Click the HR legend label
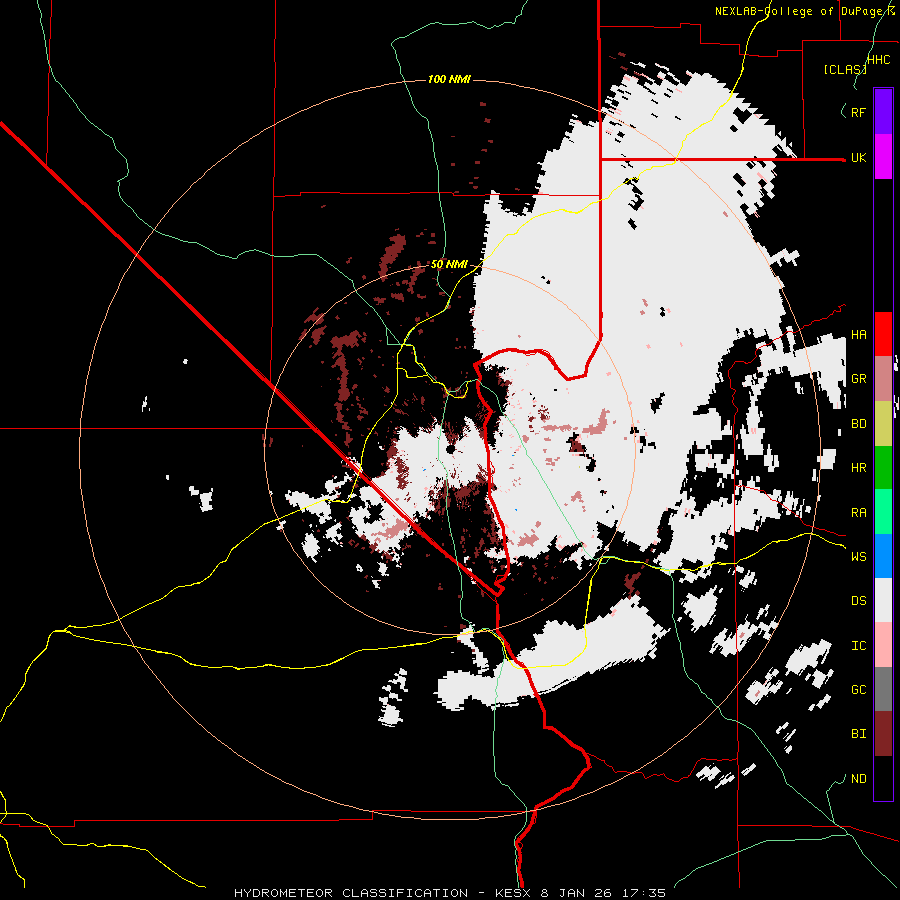 point(858,468)
